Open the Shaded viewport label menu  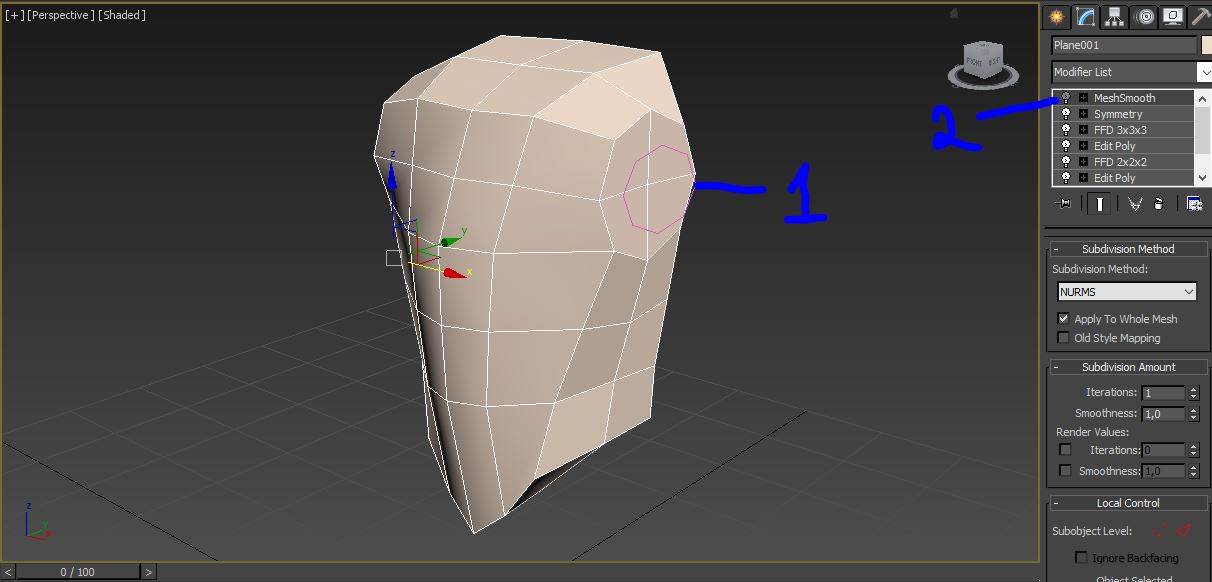(122, 15)
